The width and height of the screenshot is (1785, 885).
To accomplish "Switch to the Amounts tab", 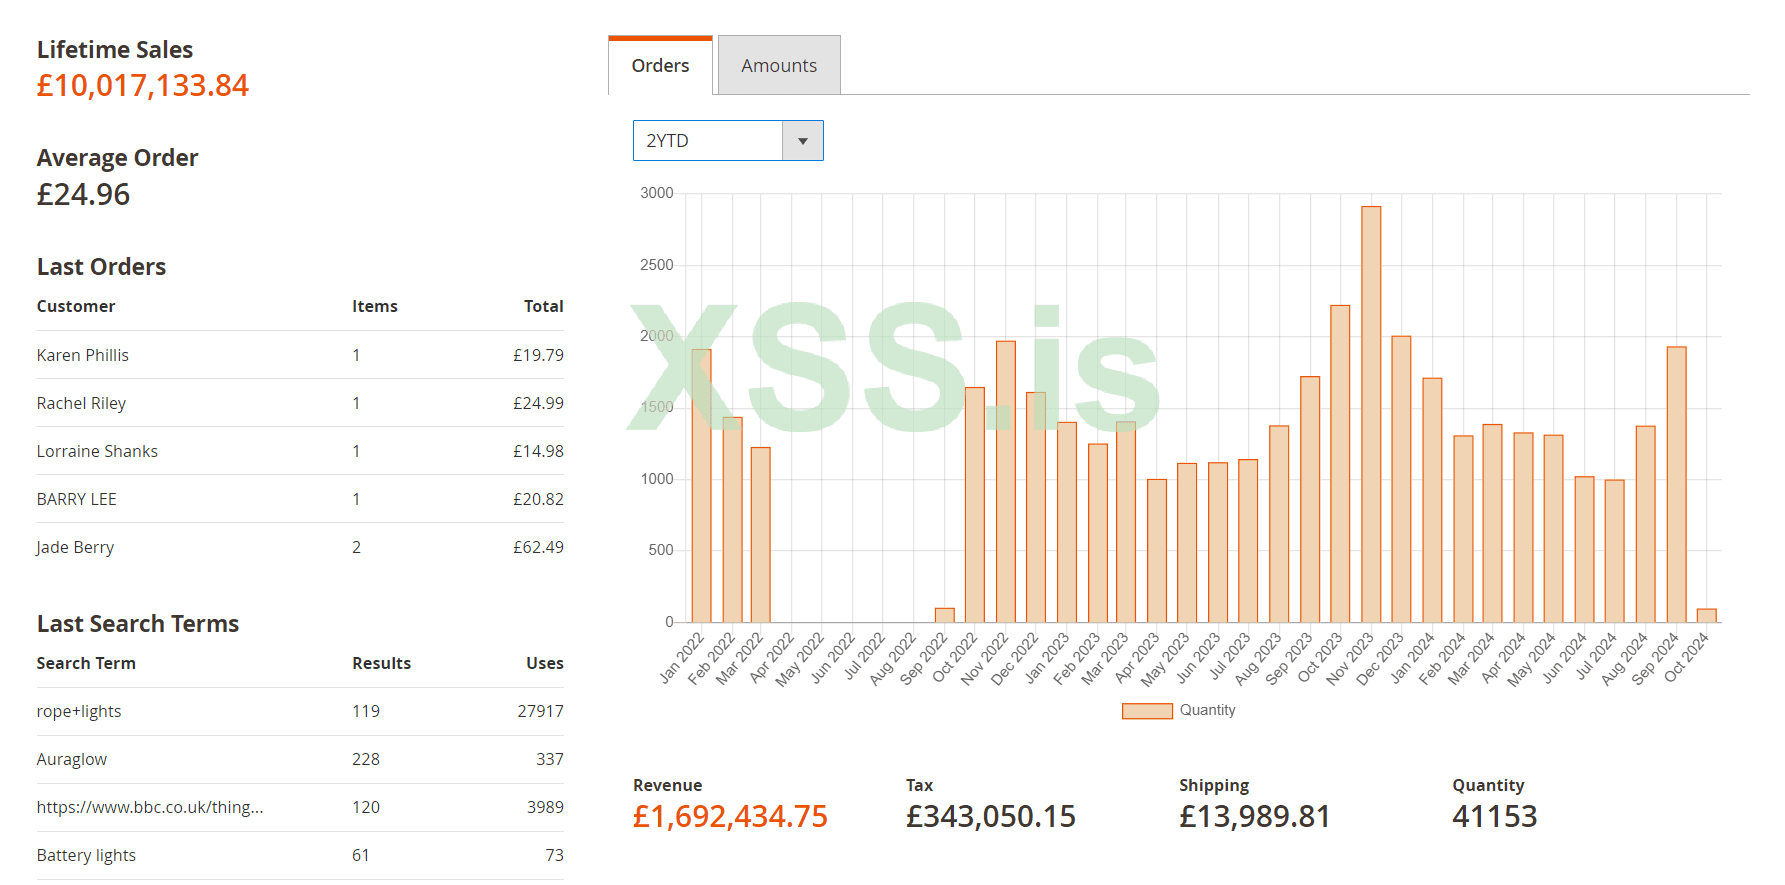I will point(778,66).
